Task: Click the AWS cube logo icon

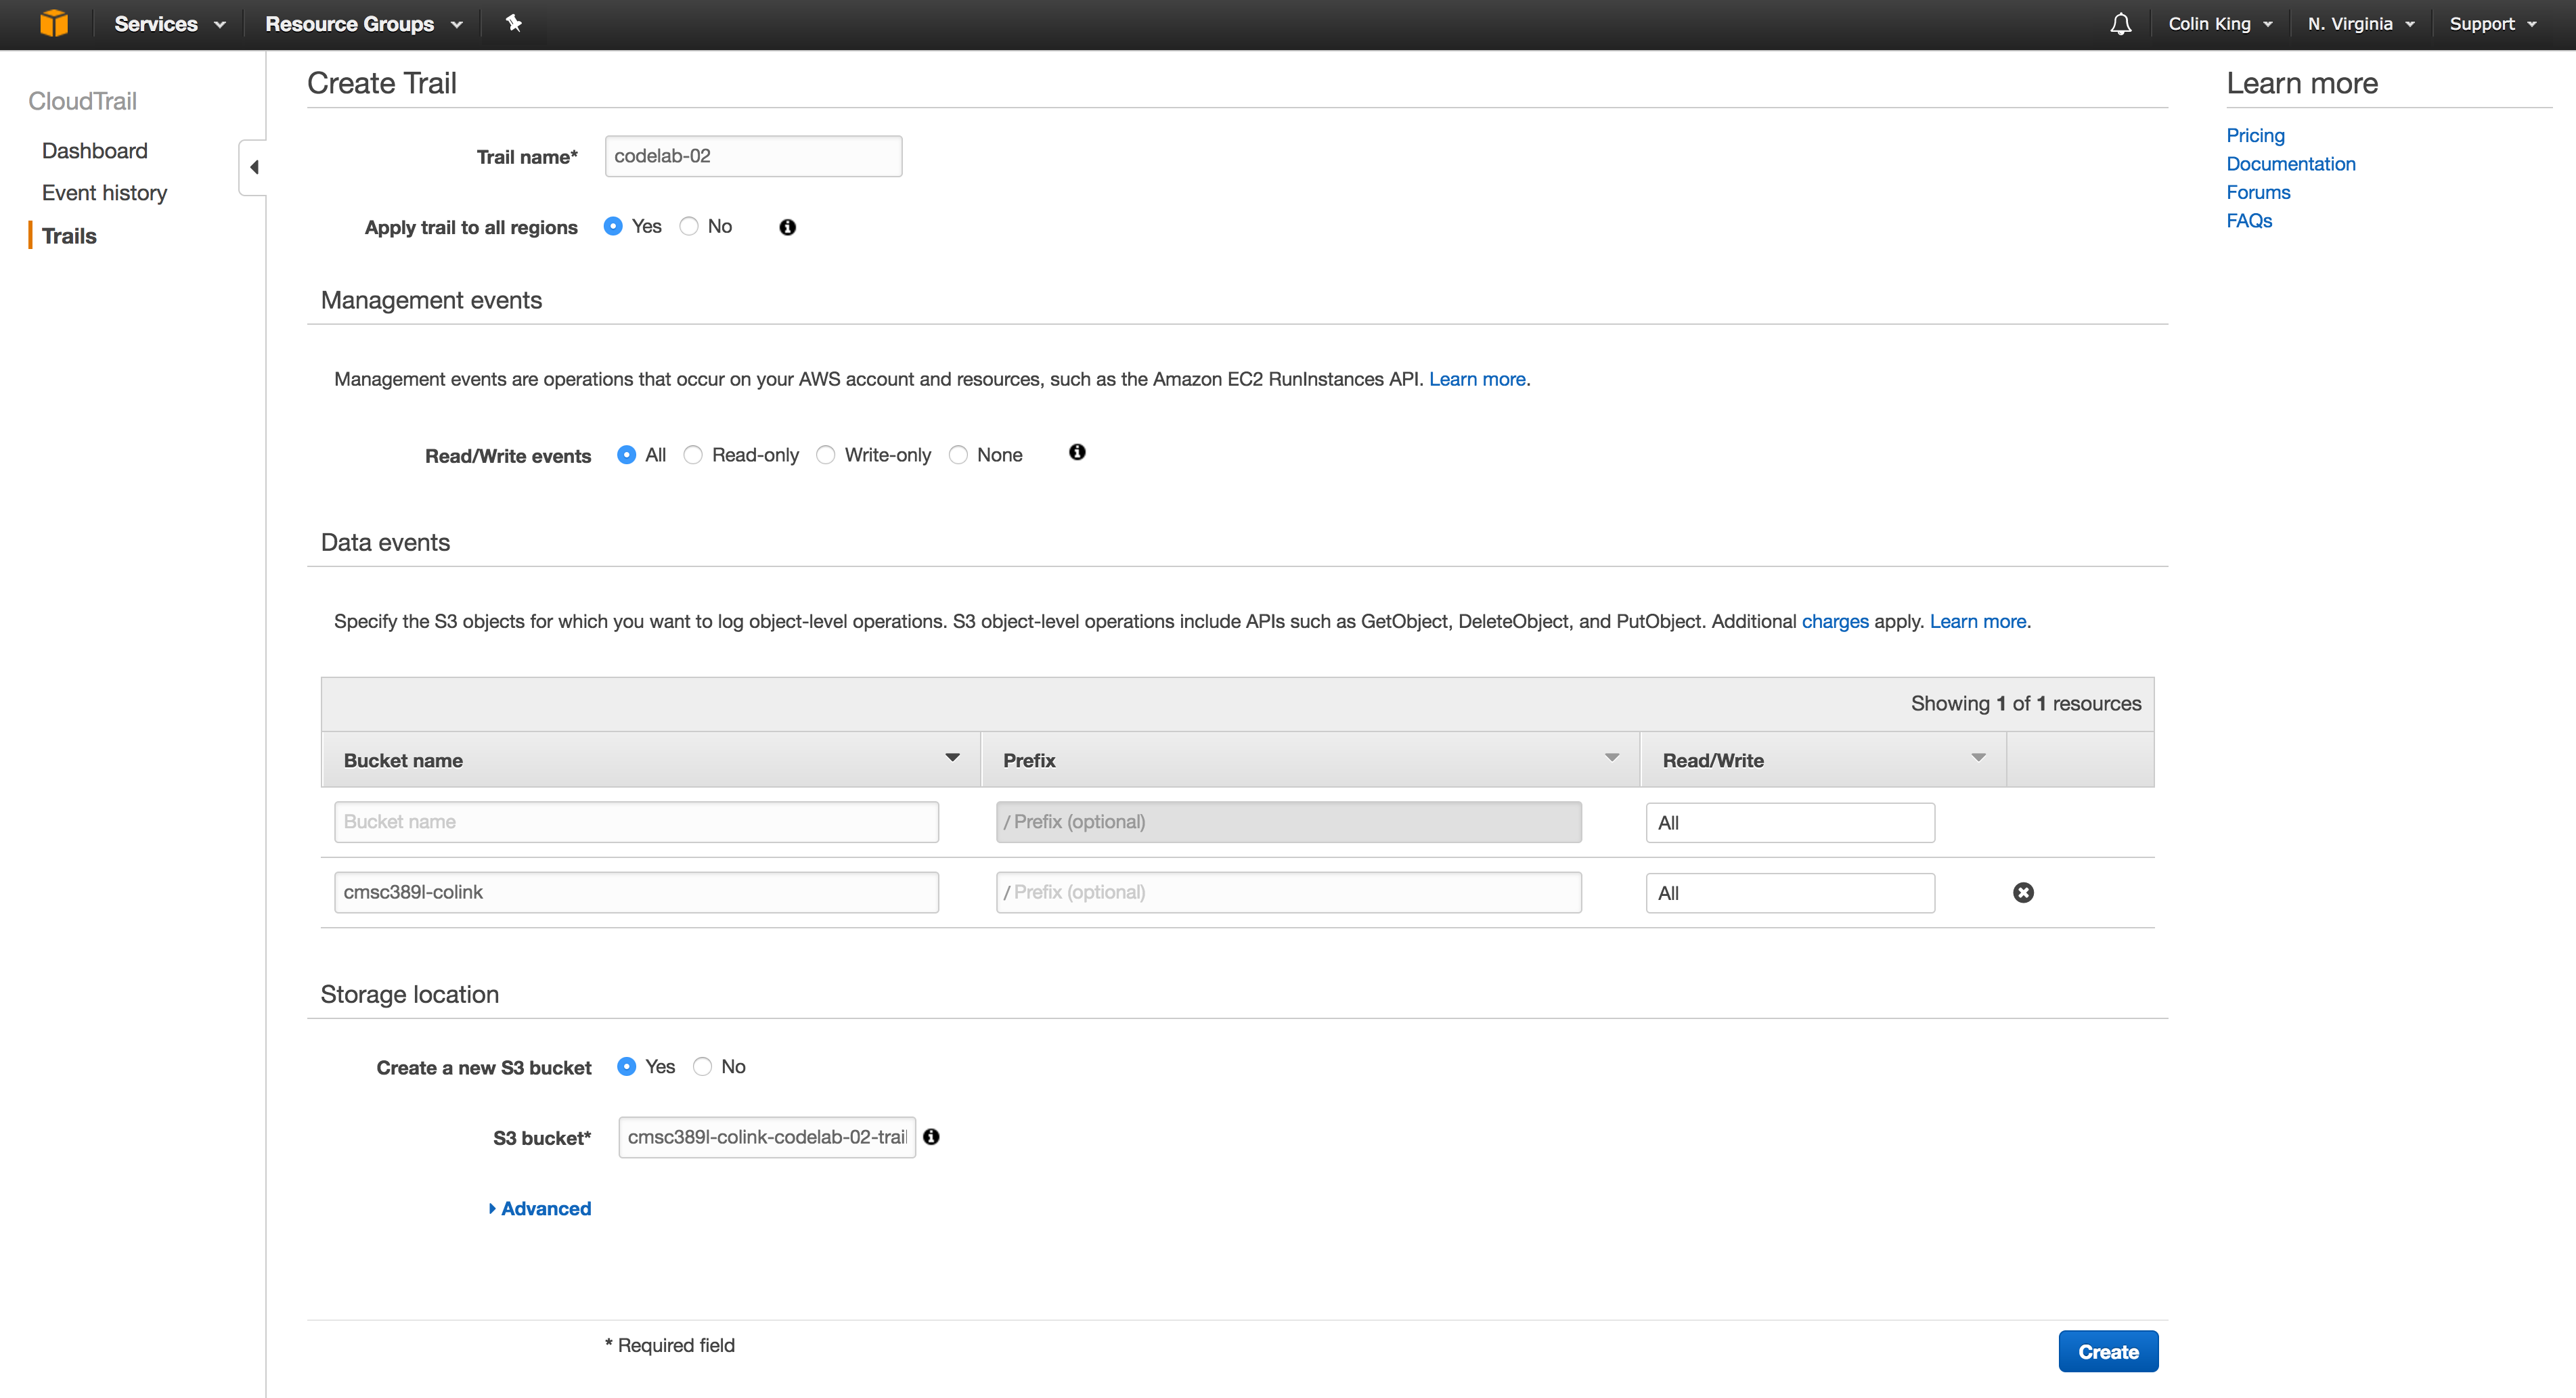Action: point(54,23)
